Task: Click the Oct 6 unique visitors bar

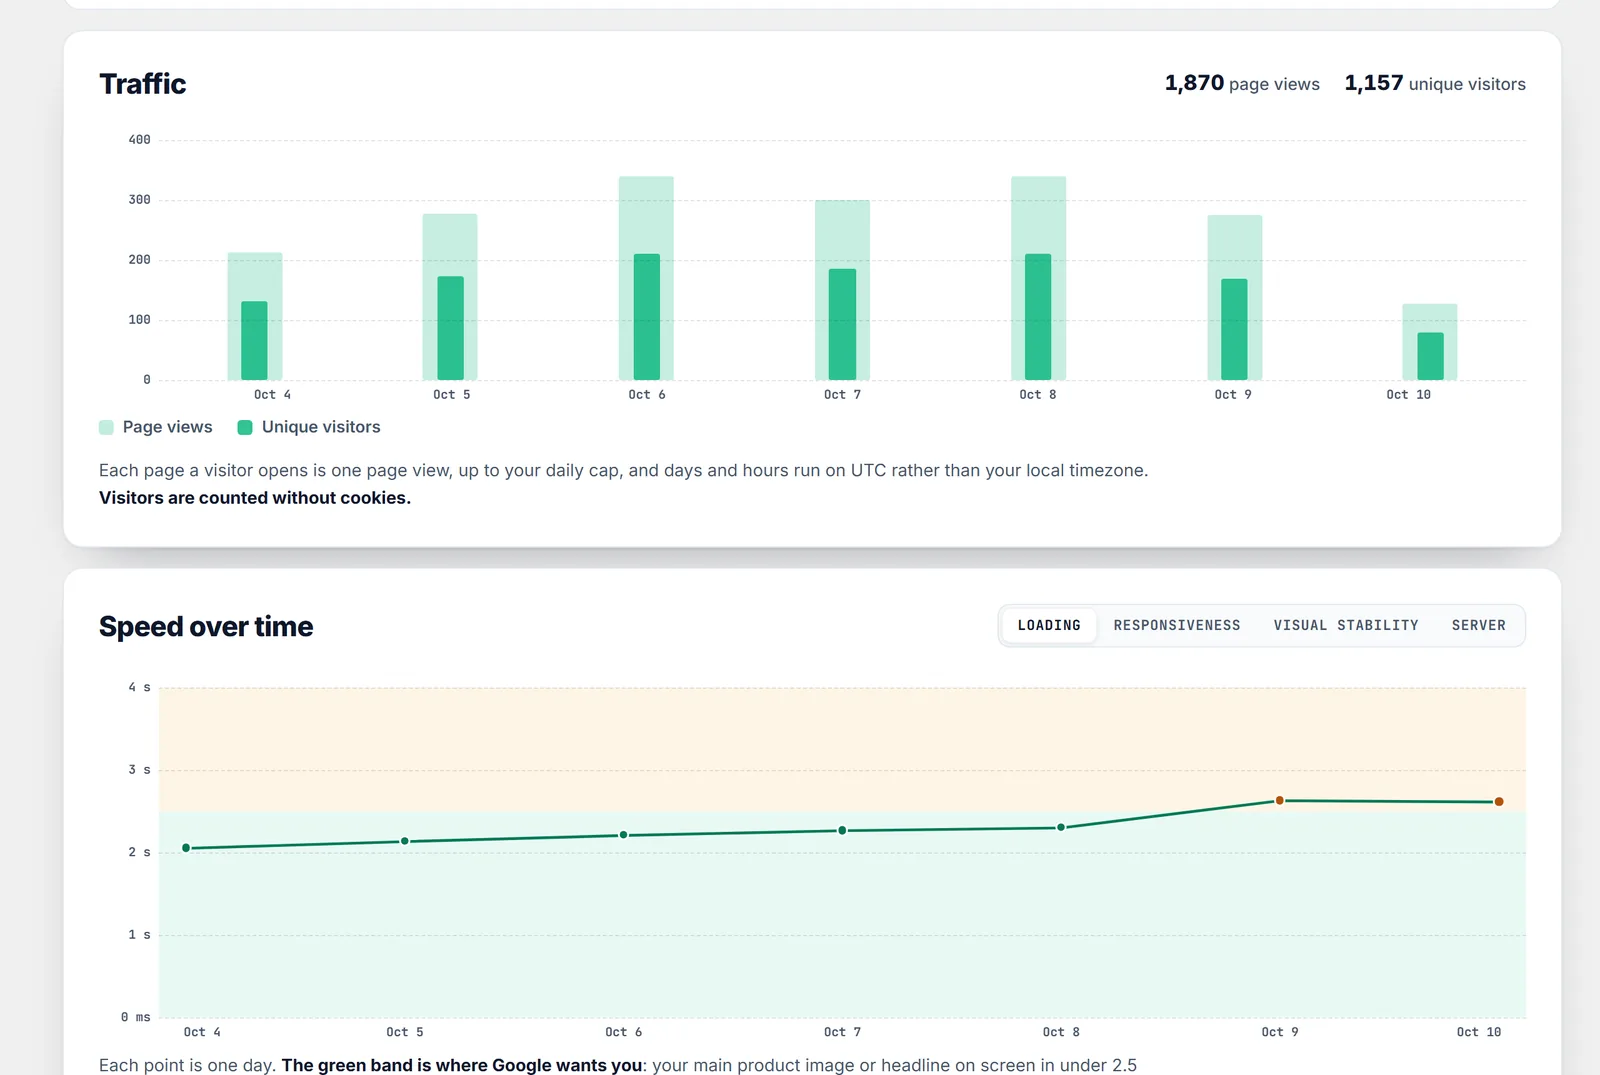Action: click(x=647, y=317)
